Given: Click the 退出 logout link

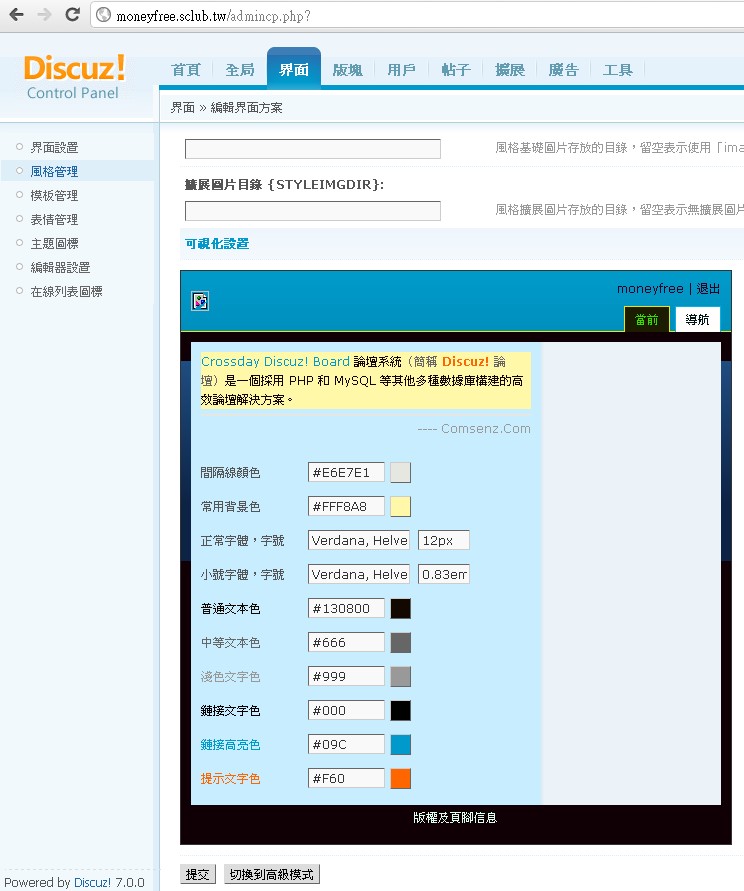Looking at the screenshot, I should pos(708,289).
